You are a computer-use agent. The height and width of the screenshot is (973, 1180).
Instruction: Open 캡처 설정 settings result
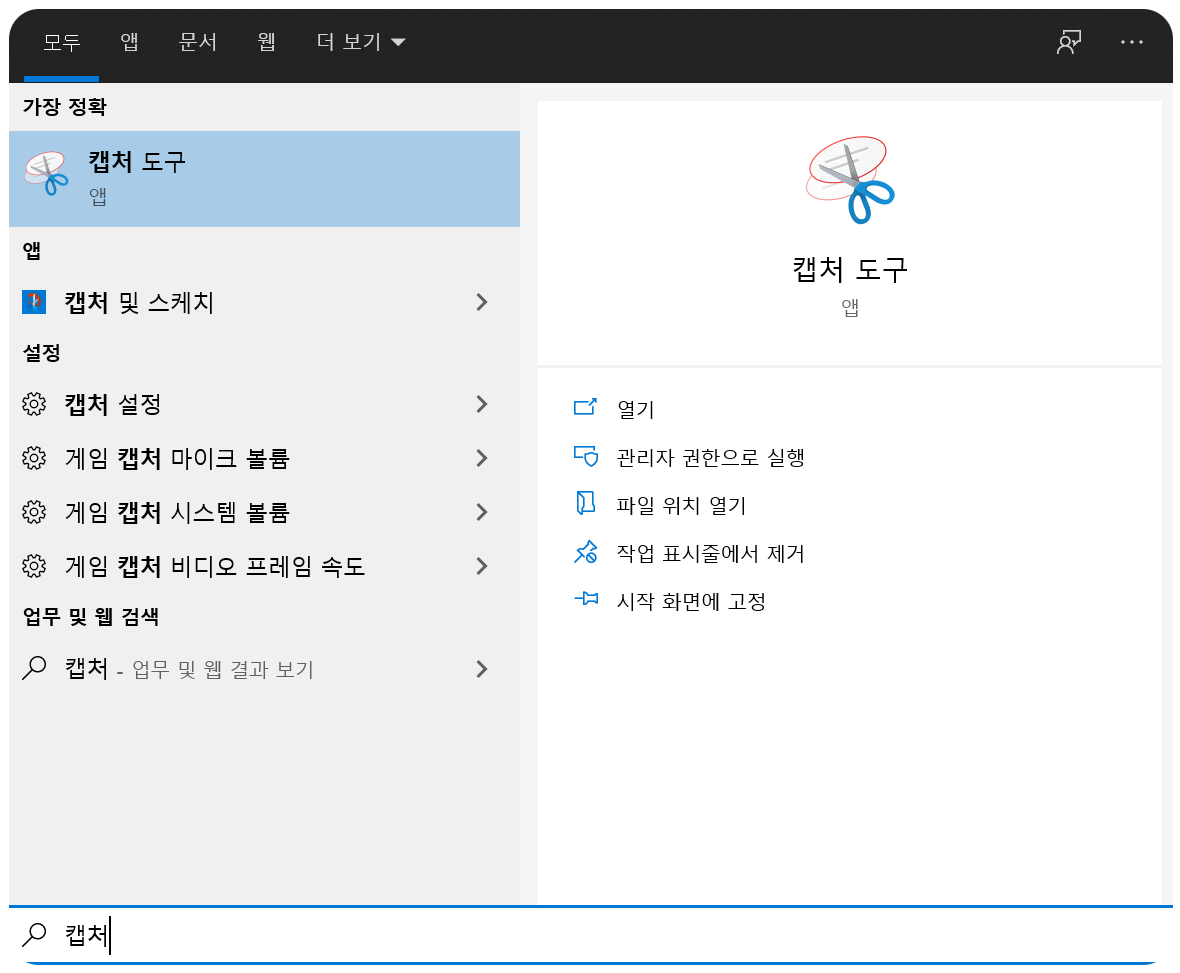pyautogui.click(x=264, y=404)
